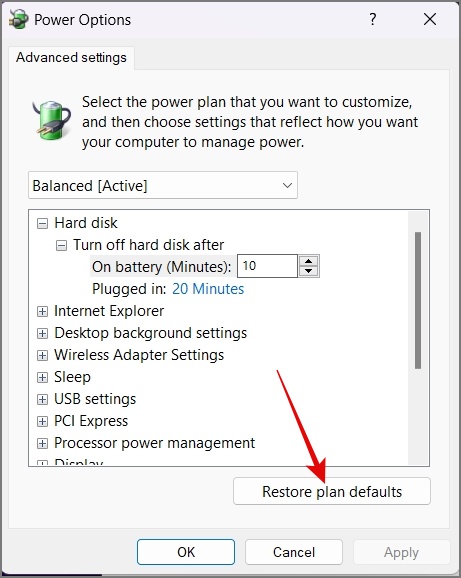
Task: Click the Power Options title bar icon
Action: (18, 19)
